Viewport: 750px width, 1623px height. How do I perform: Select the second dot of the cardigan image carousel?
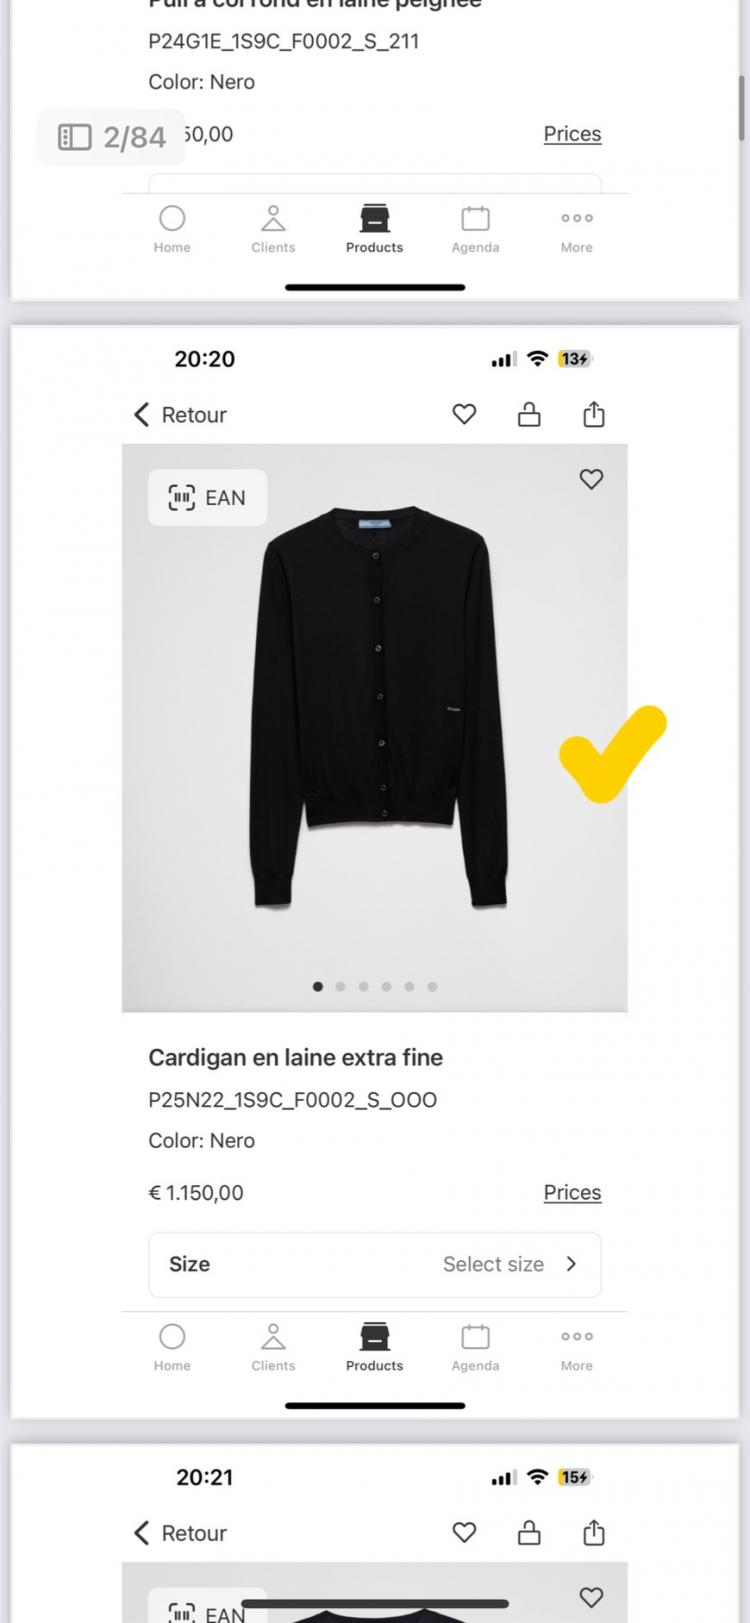[x=341, y=986]
